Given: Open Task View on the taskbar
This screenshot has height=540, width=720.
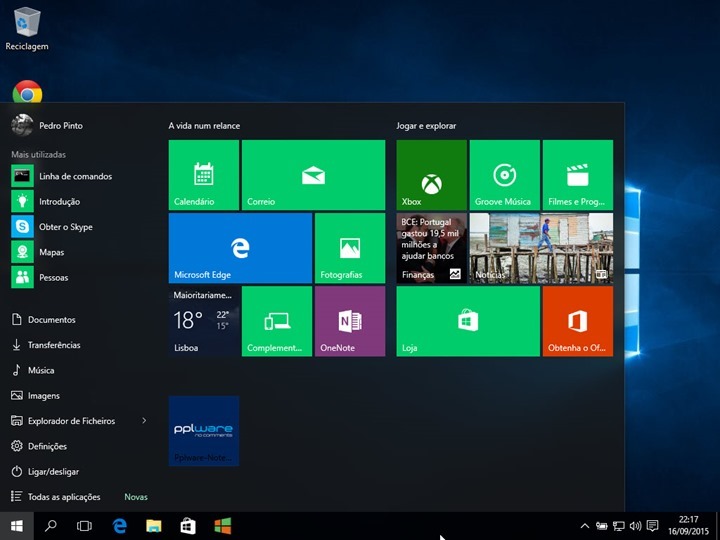Looking at the screenshot, I should pyautogui.click(x=84, y=526).
